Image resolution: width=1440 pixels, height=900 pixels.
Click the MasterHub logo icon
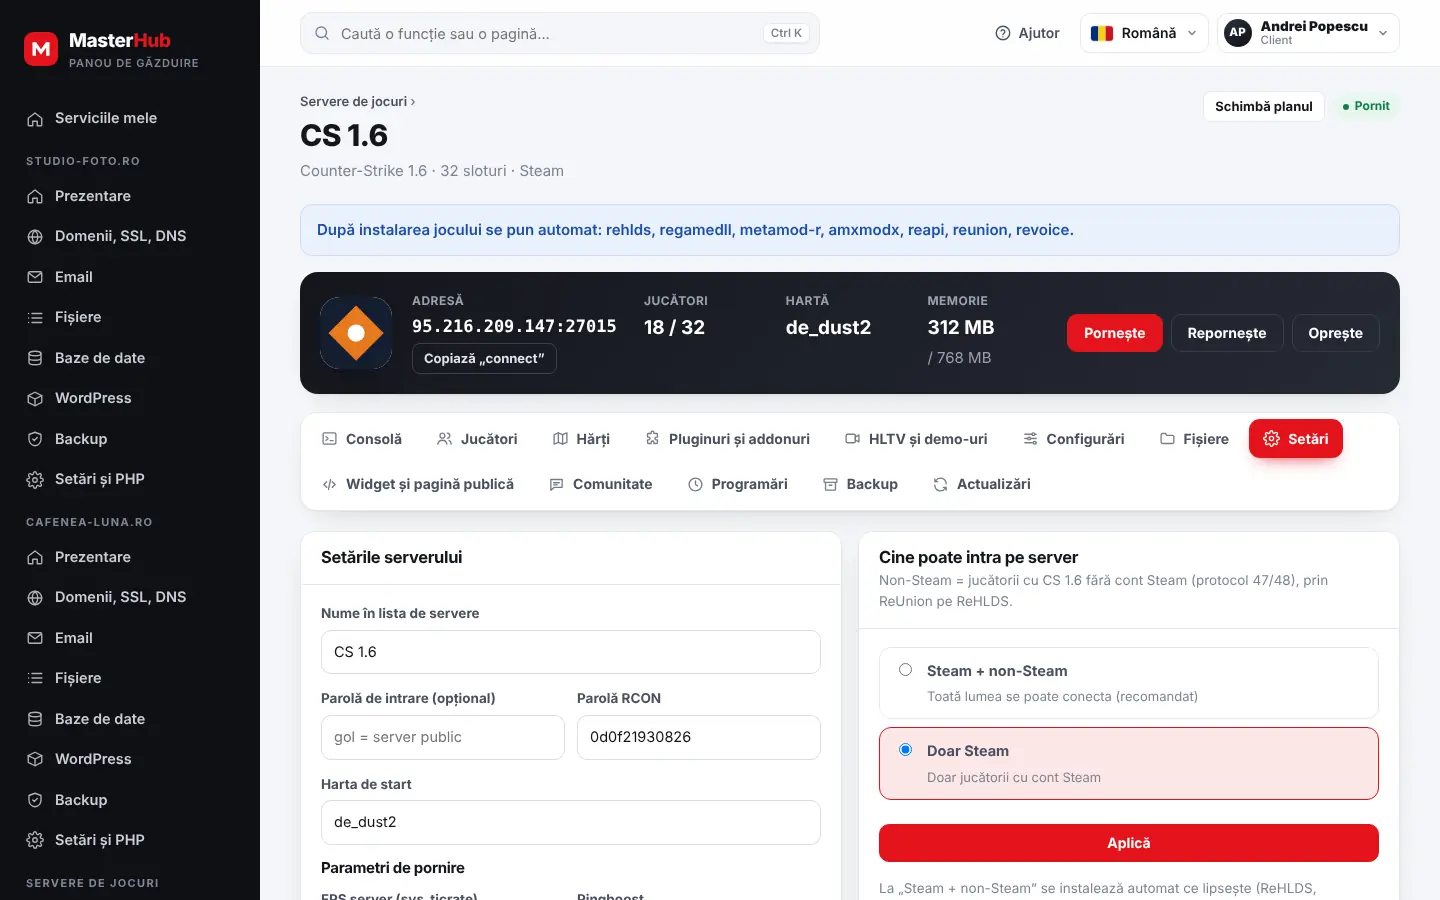41,48
